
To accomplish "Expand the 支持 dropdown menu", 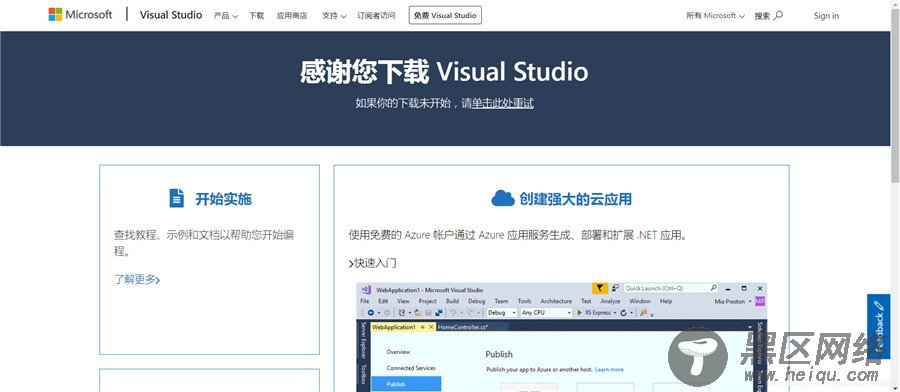I will coord(334,15).
